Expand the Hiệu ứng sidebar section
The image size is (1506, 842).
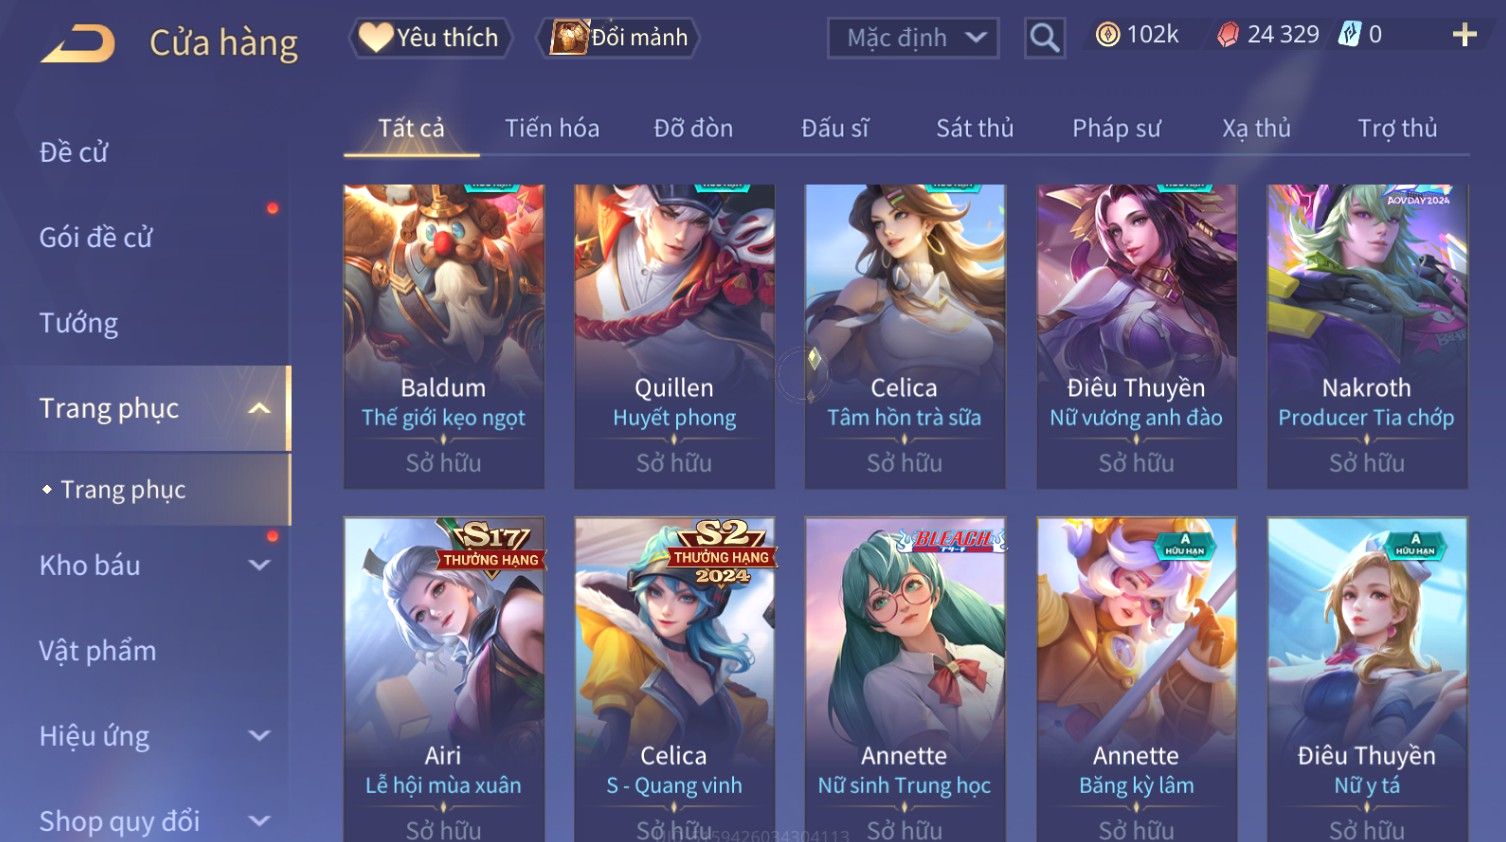click(x=259, y=736)
